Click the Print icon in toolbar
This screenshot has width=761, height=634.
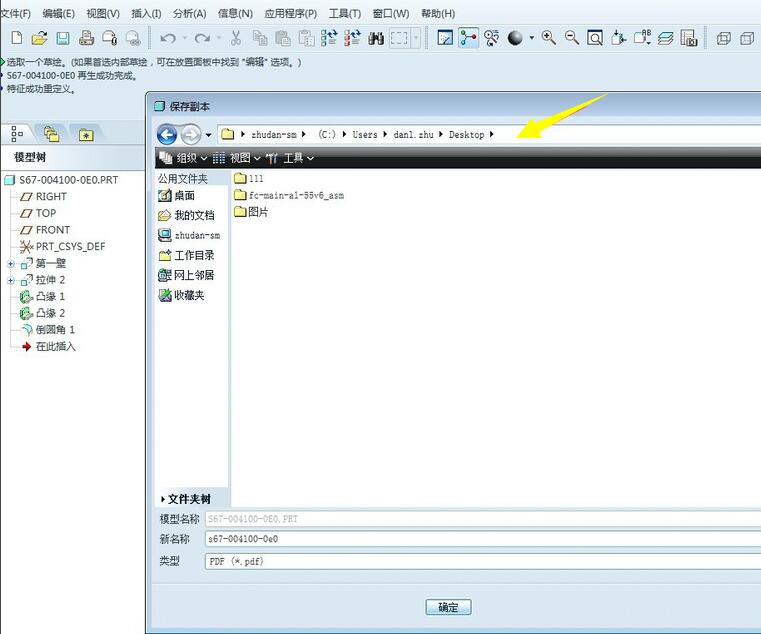pos(86,38)
